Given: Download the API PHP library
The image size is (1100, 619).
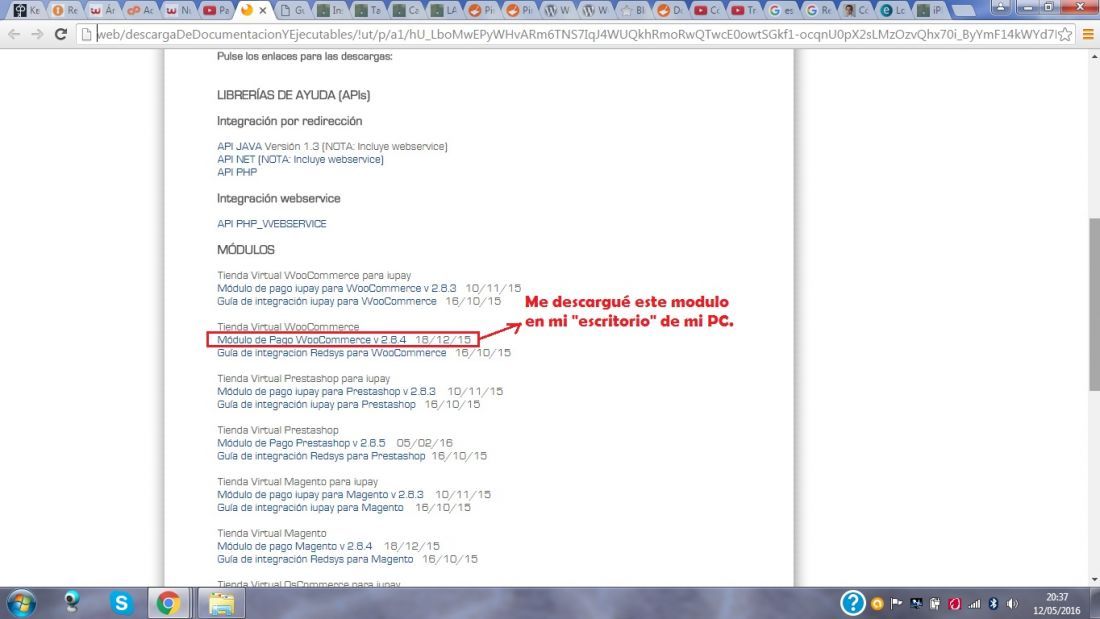Looking at the screenshot, I should coord(237,172).
